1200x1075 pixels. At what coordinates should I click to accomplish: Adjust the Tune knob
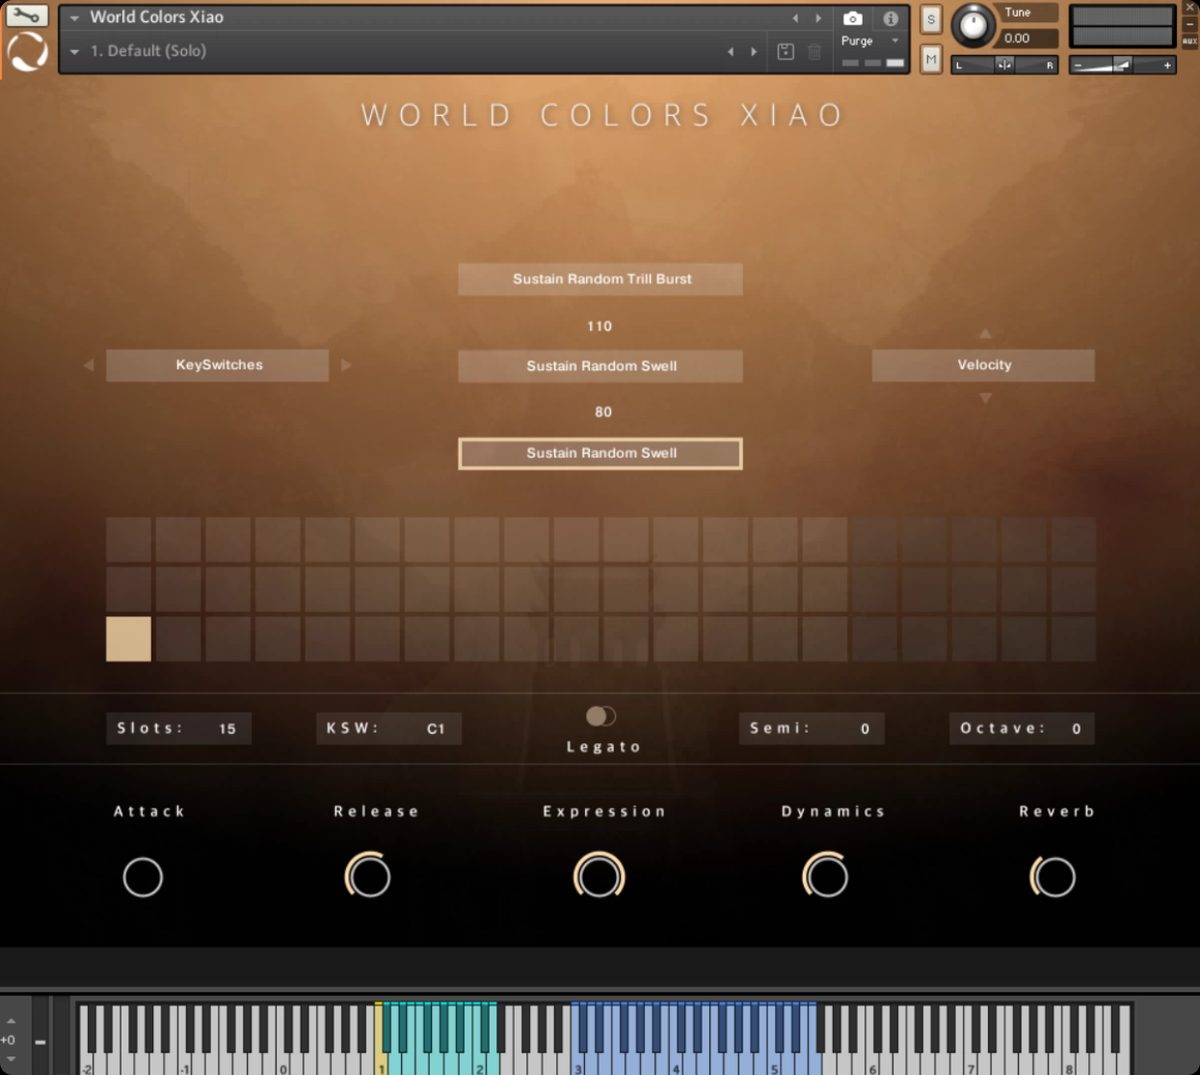point(973,25)
